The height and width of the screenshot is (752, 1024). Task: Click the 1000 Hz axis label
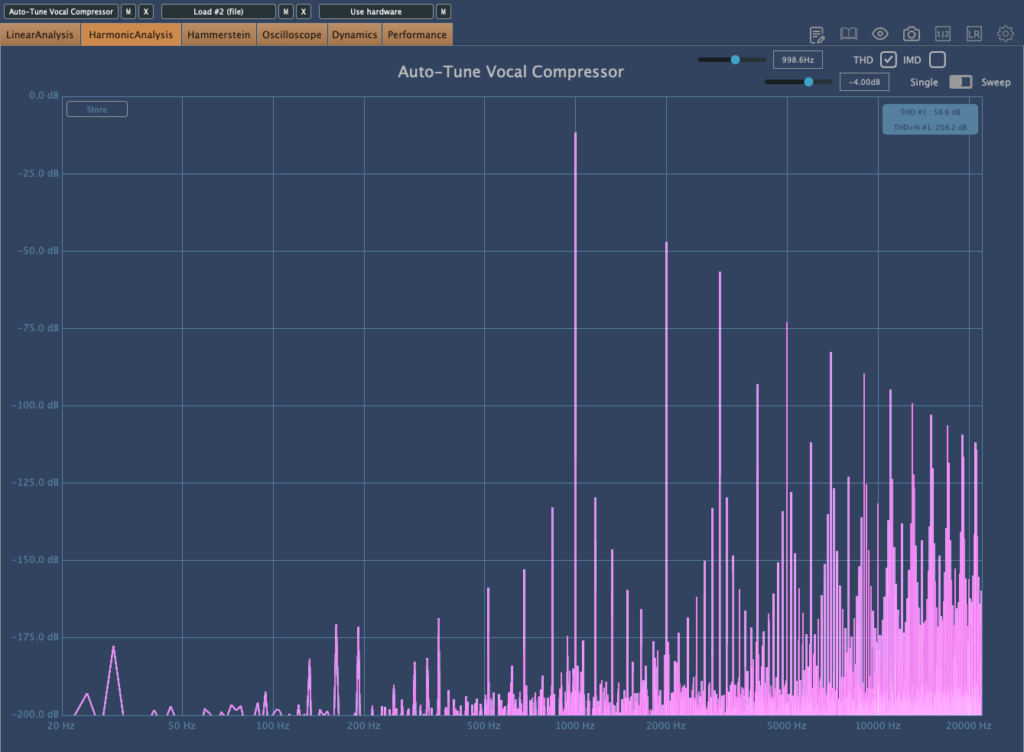coord(575,726)
